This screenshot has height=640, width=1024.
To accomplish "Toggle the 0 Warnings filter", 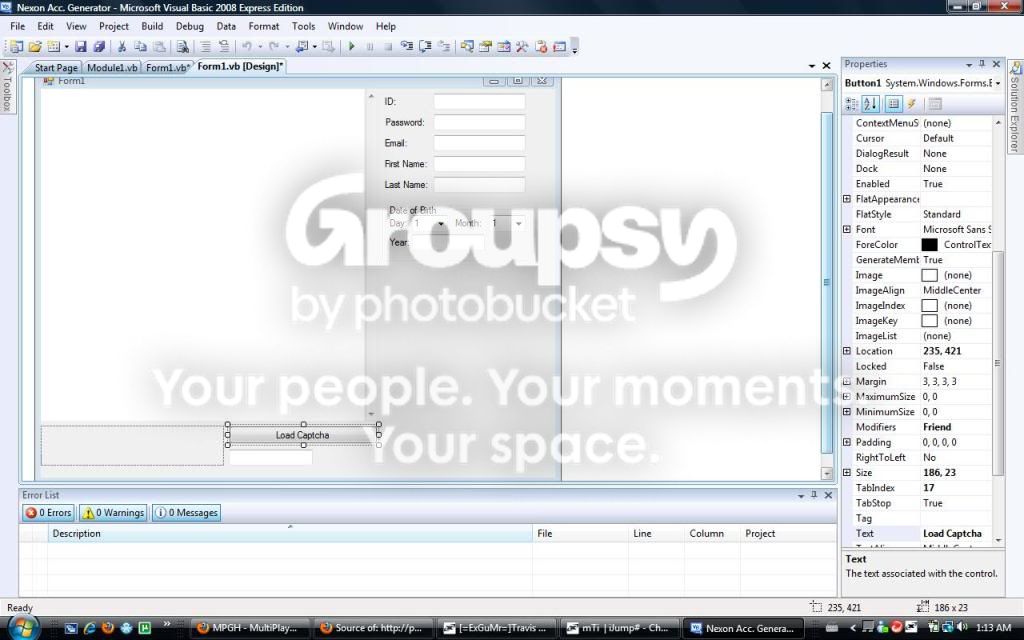I will (x=112, y=513).
